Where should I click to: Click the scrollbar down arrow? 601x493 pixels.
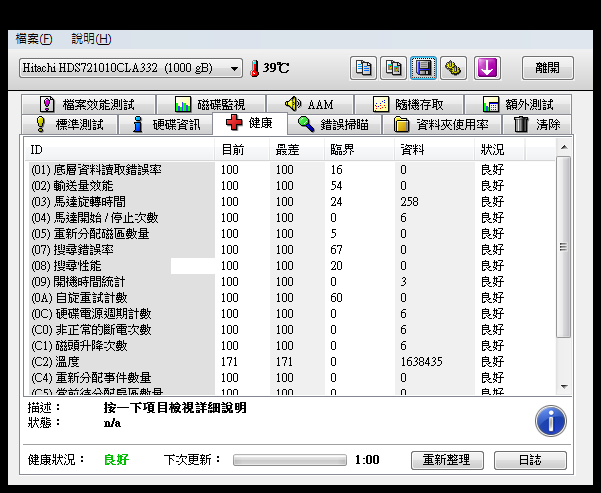tap(564, 386)
